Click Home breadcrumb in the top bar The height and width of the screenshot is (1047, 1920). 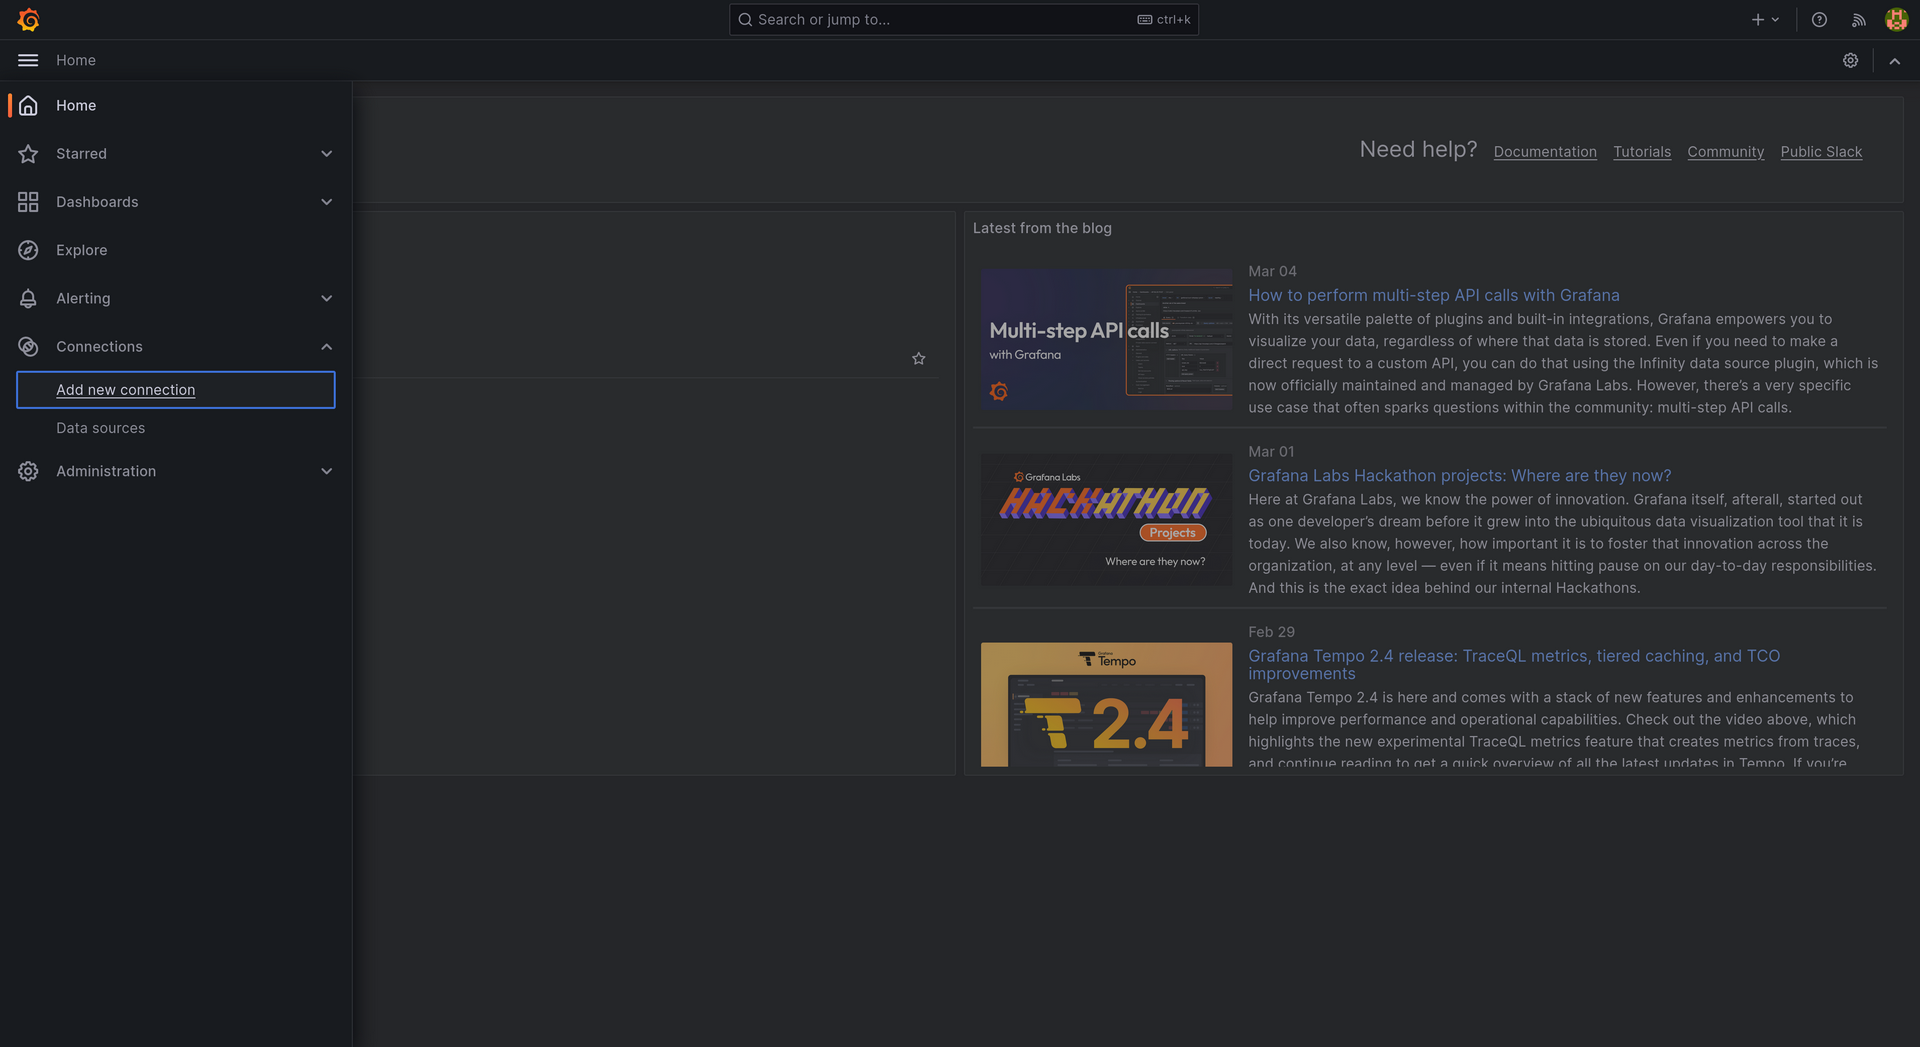[x=76, y=60]
